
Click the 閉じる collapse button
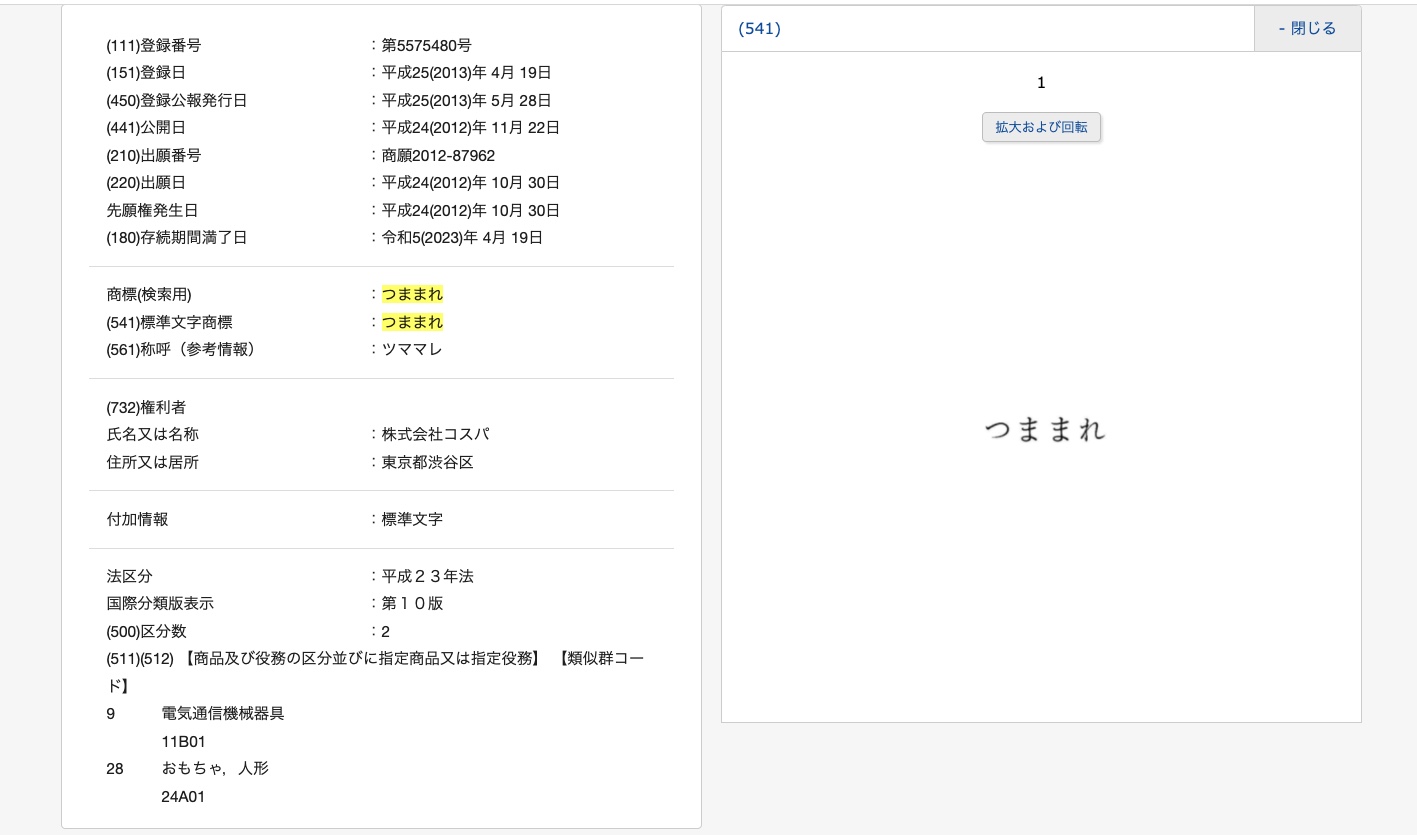click(1307, 29)
